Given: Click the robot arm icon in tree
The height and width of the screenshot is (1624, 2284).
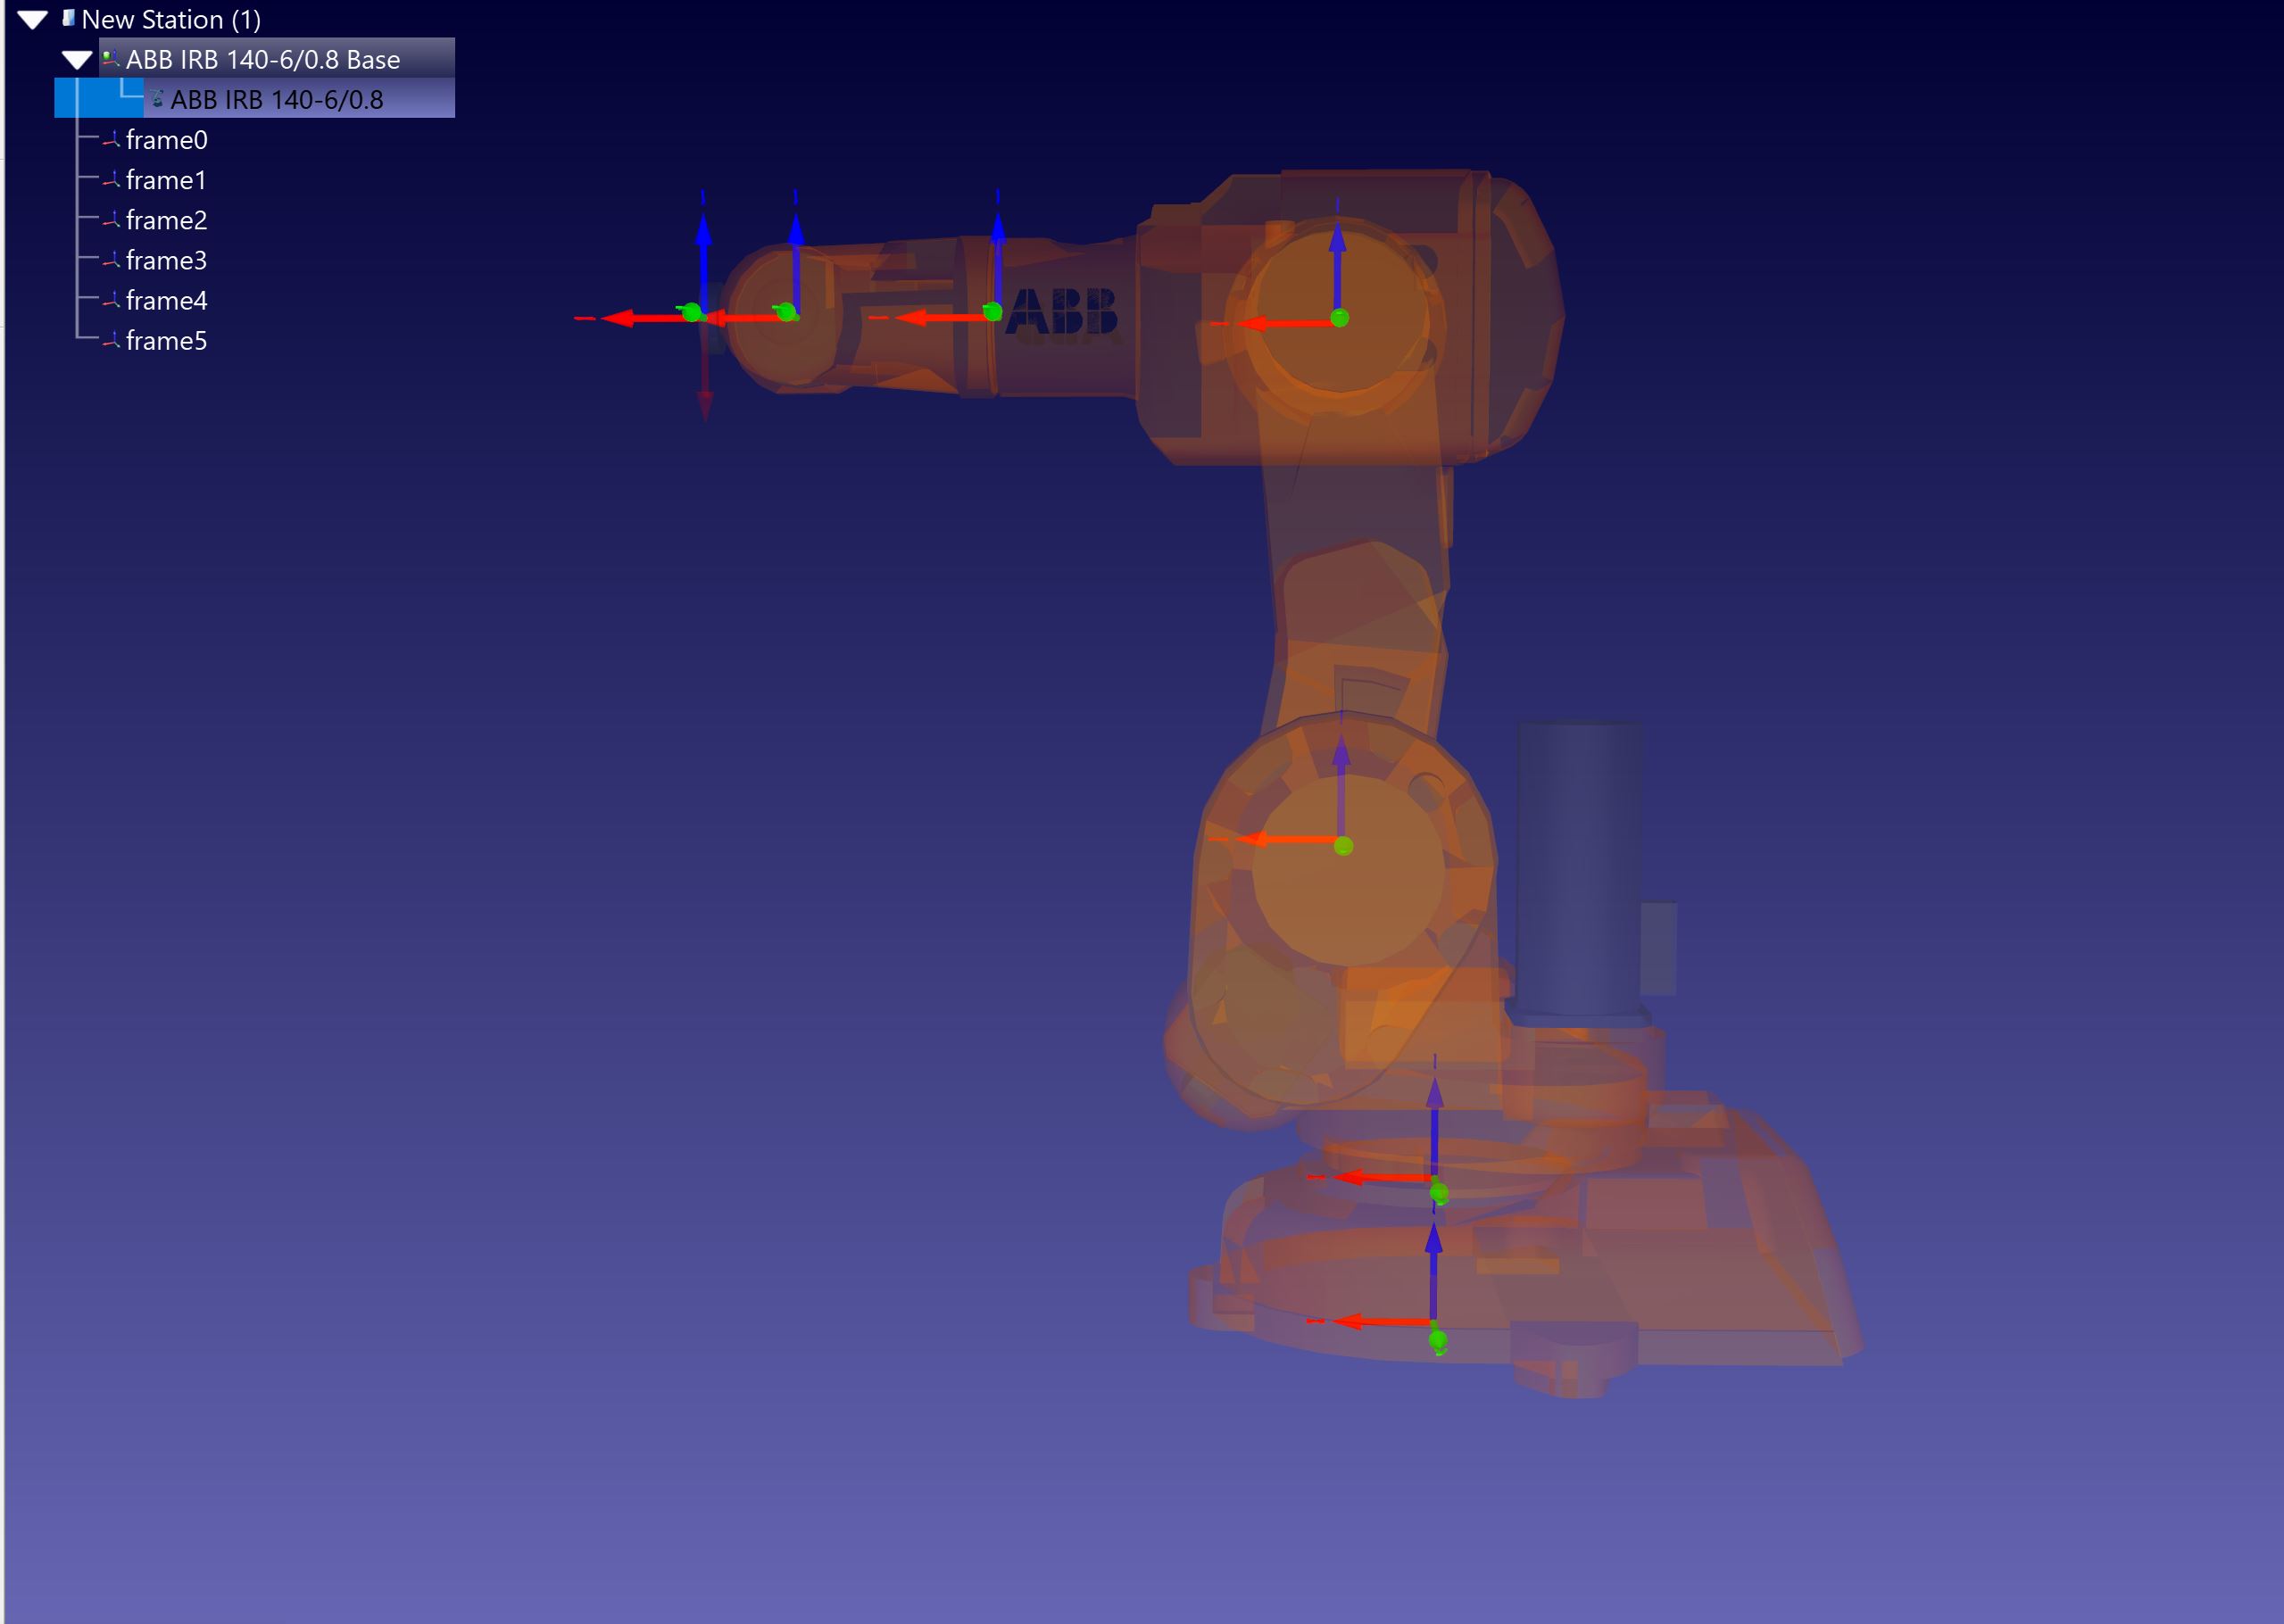Looking at the screenshot, I should click(x=157, y=100).
